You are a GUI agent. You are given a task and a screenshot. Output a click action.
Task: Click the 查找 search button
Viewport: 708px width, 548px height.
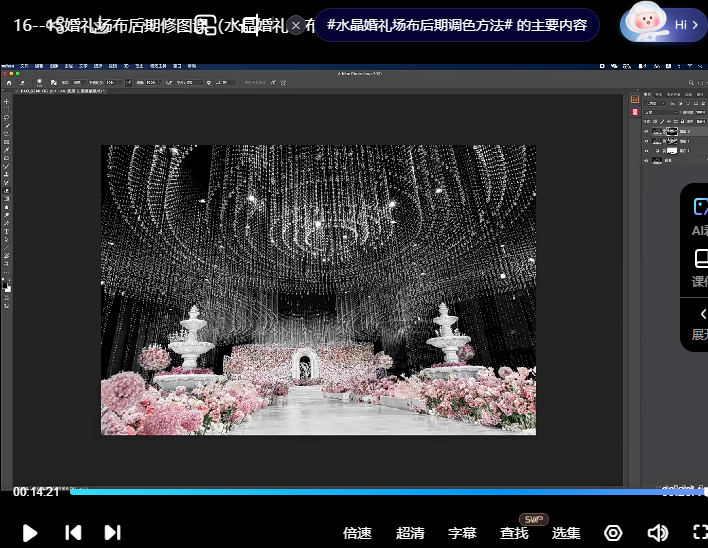pos(514,533)
